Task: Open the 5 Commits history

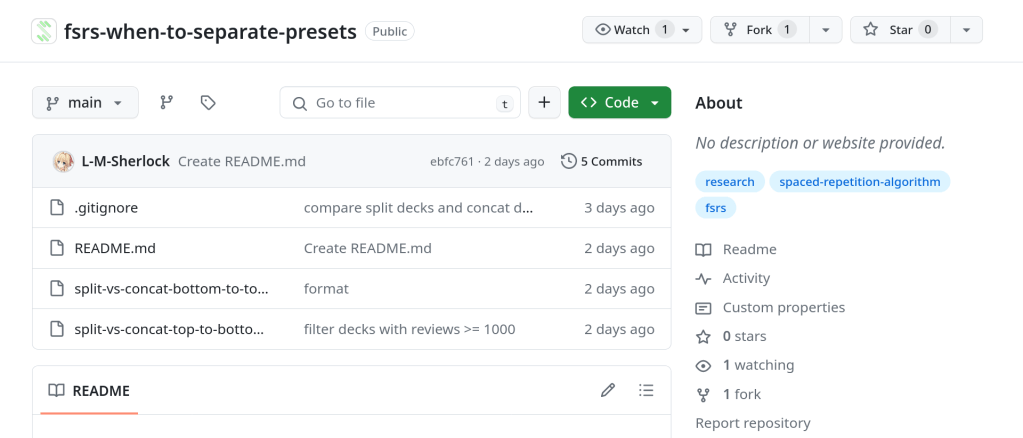Action: (x=602, y=161)
